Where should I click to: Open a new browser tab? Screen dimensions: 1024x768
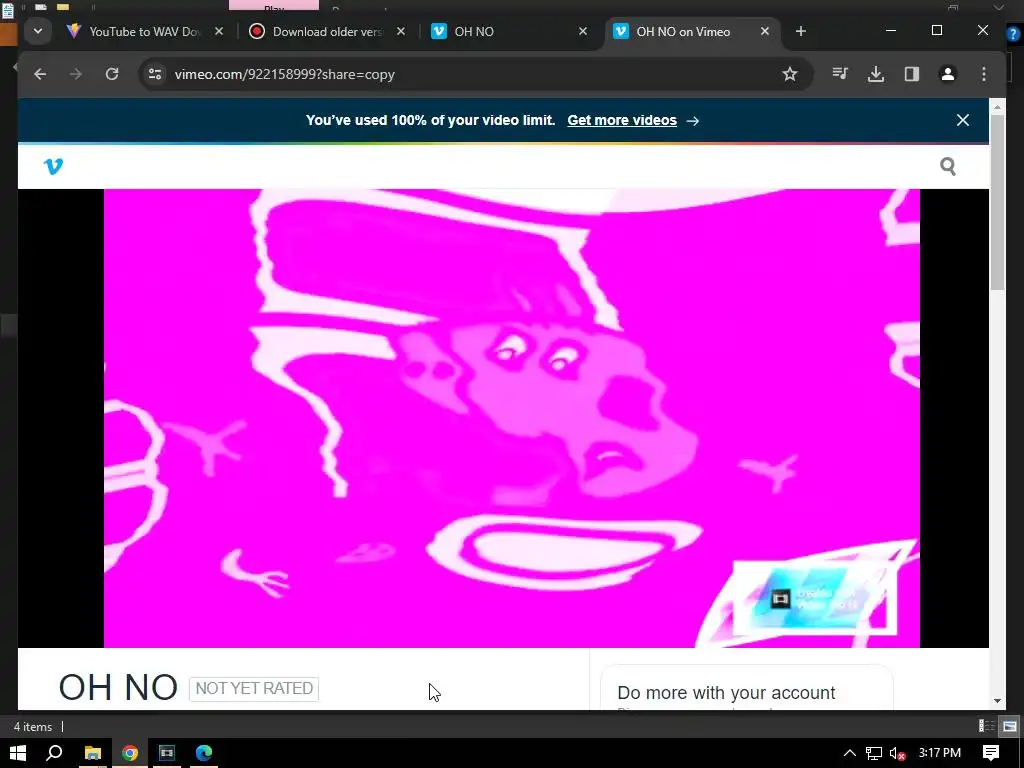tap(801, 31)
